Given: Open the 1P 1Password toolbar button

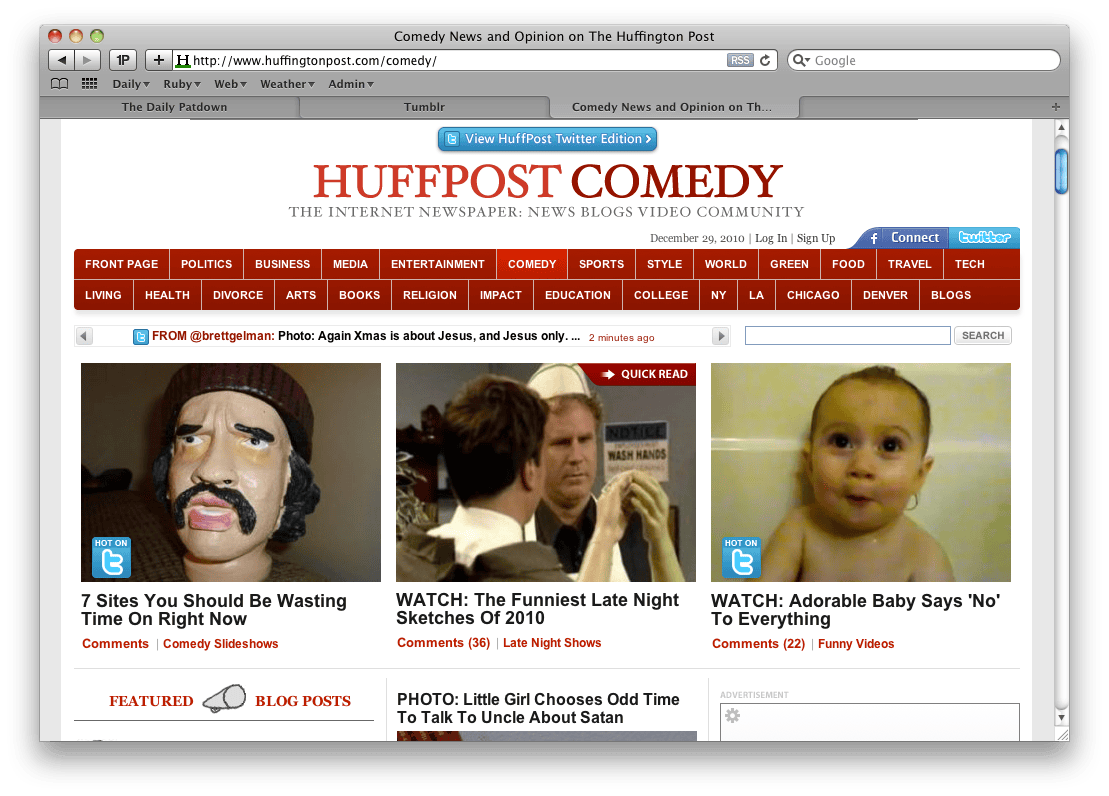Looking at the screenshot, I should (x=122, y=60).
